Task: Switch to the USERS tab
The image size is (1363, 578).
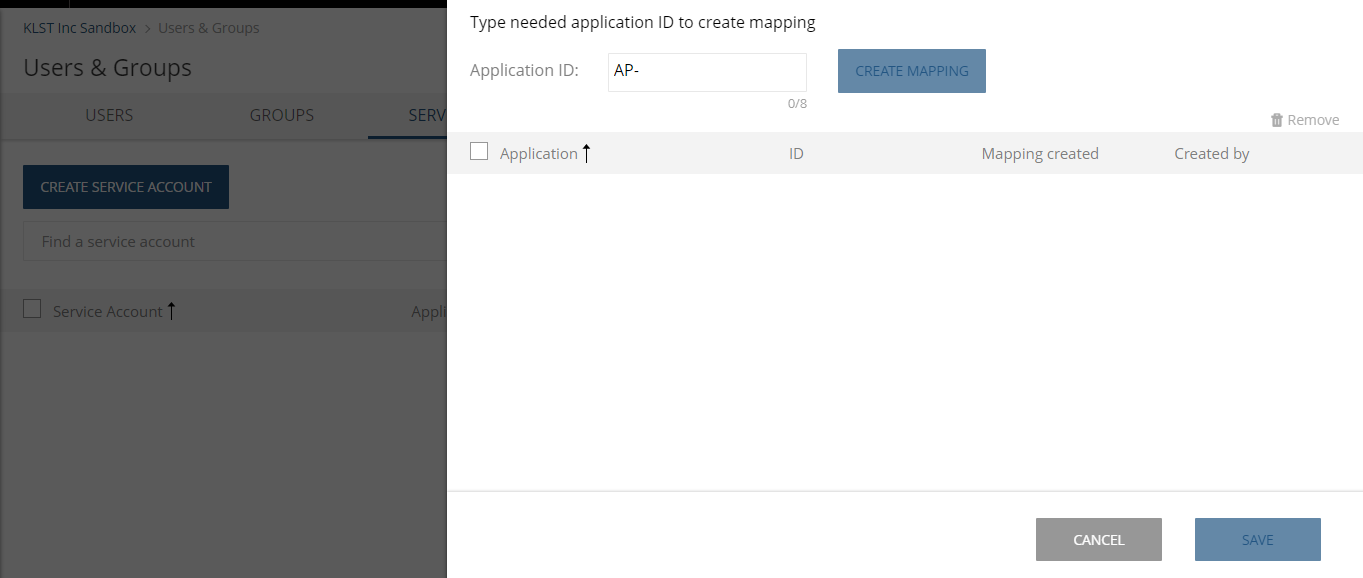Action: [109, 115]
